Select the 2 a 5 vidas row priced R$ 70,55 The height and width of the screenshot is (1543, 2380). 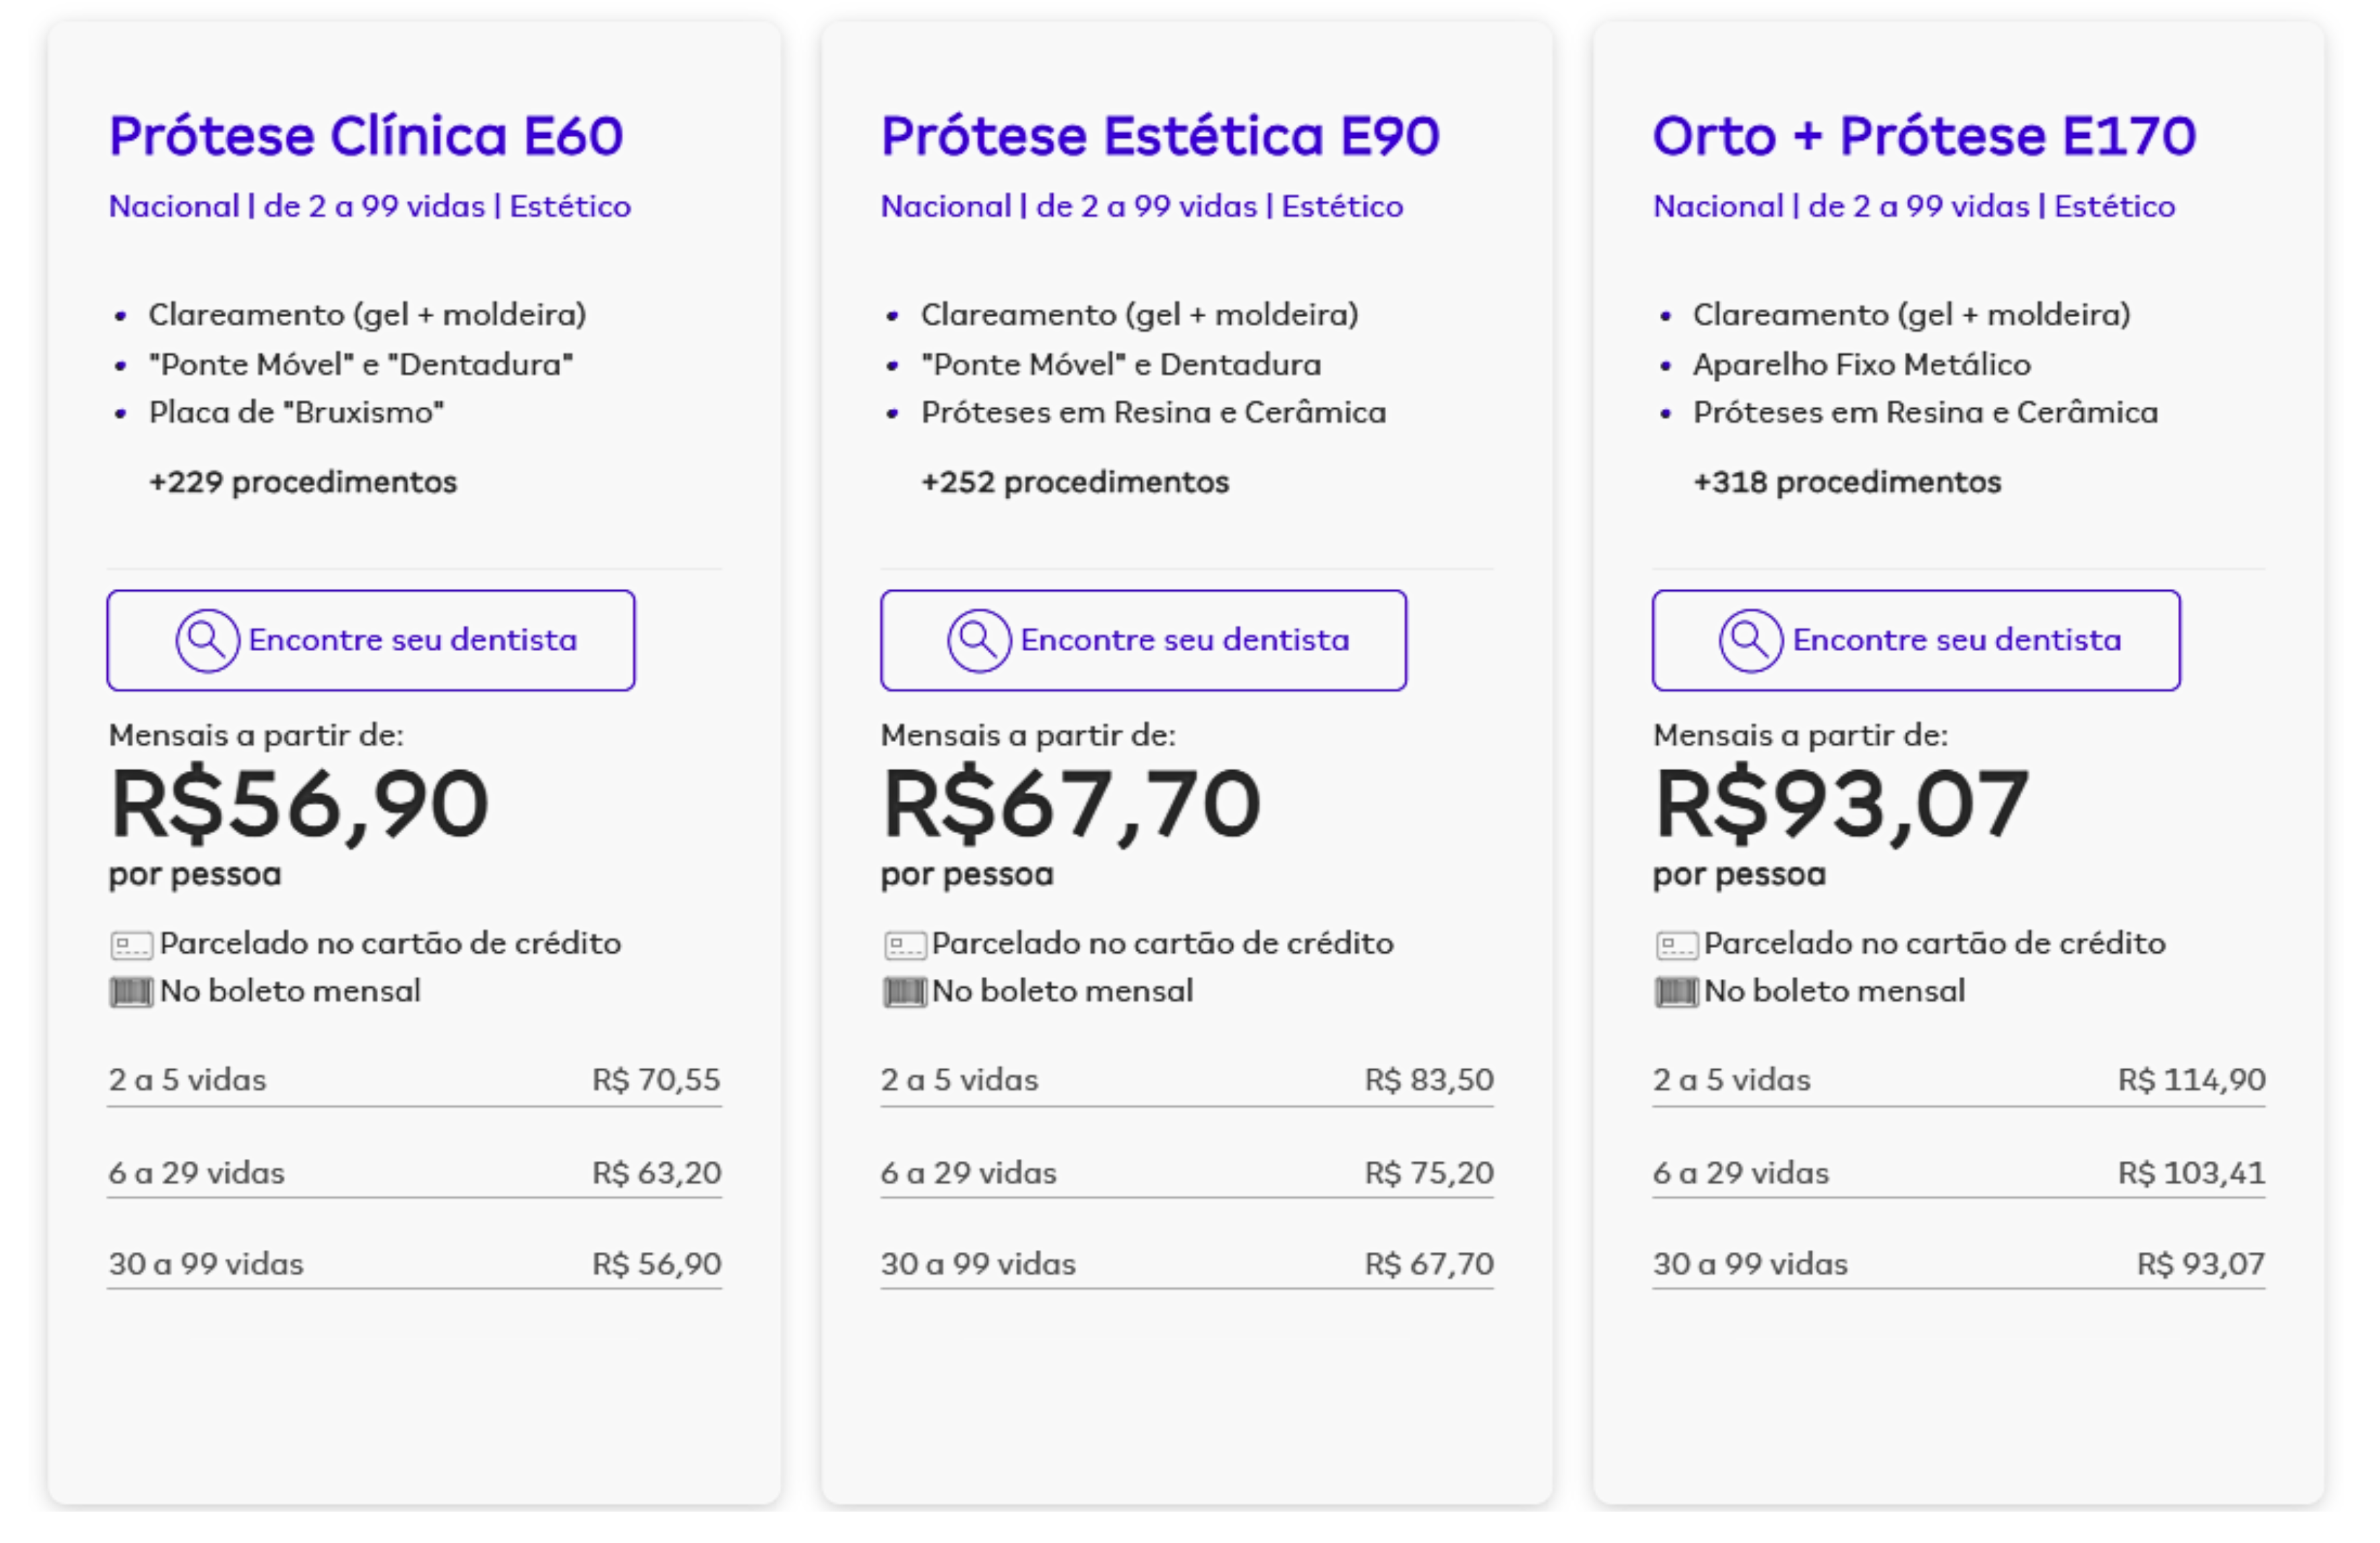coord(415,1080)
